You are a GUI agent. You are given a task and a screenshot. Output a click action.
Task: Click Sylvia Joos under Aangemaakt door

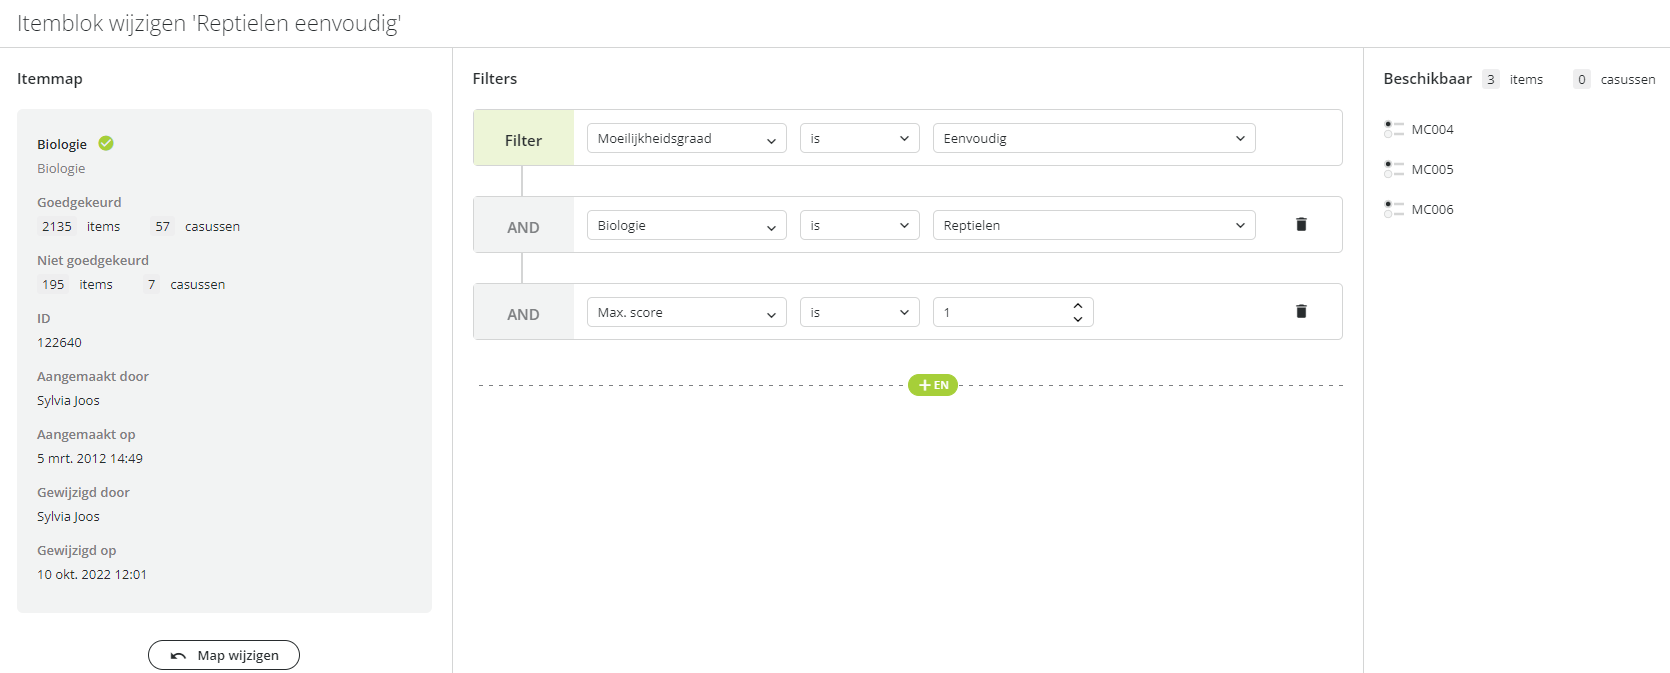[x=68, y=400]
